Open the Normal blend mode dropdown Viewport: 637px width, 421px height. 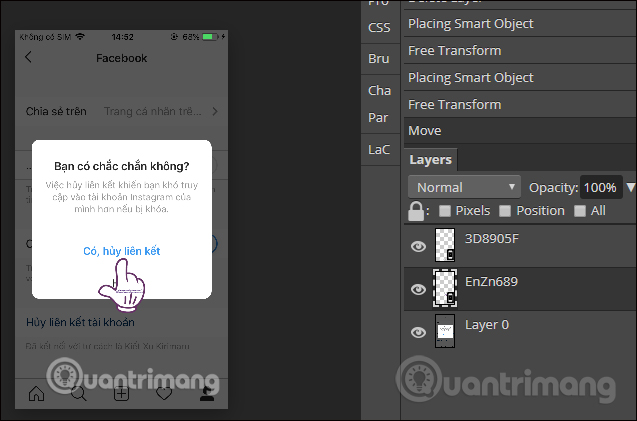(464, 187)
